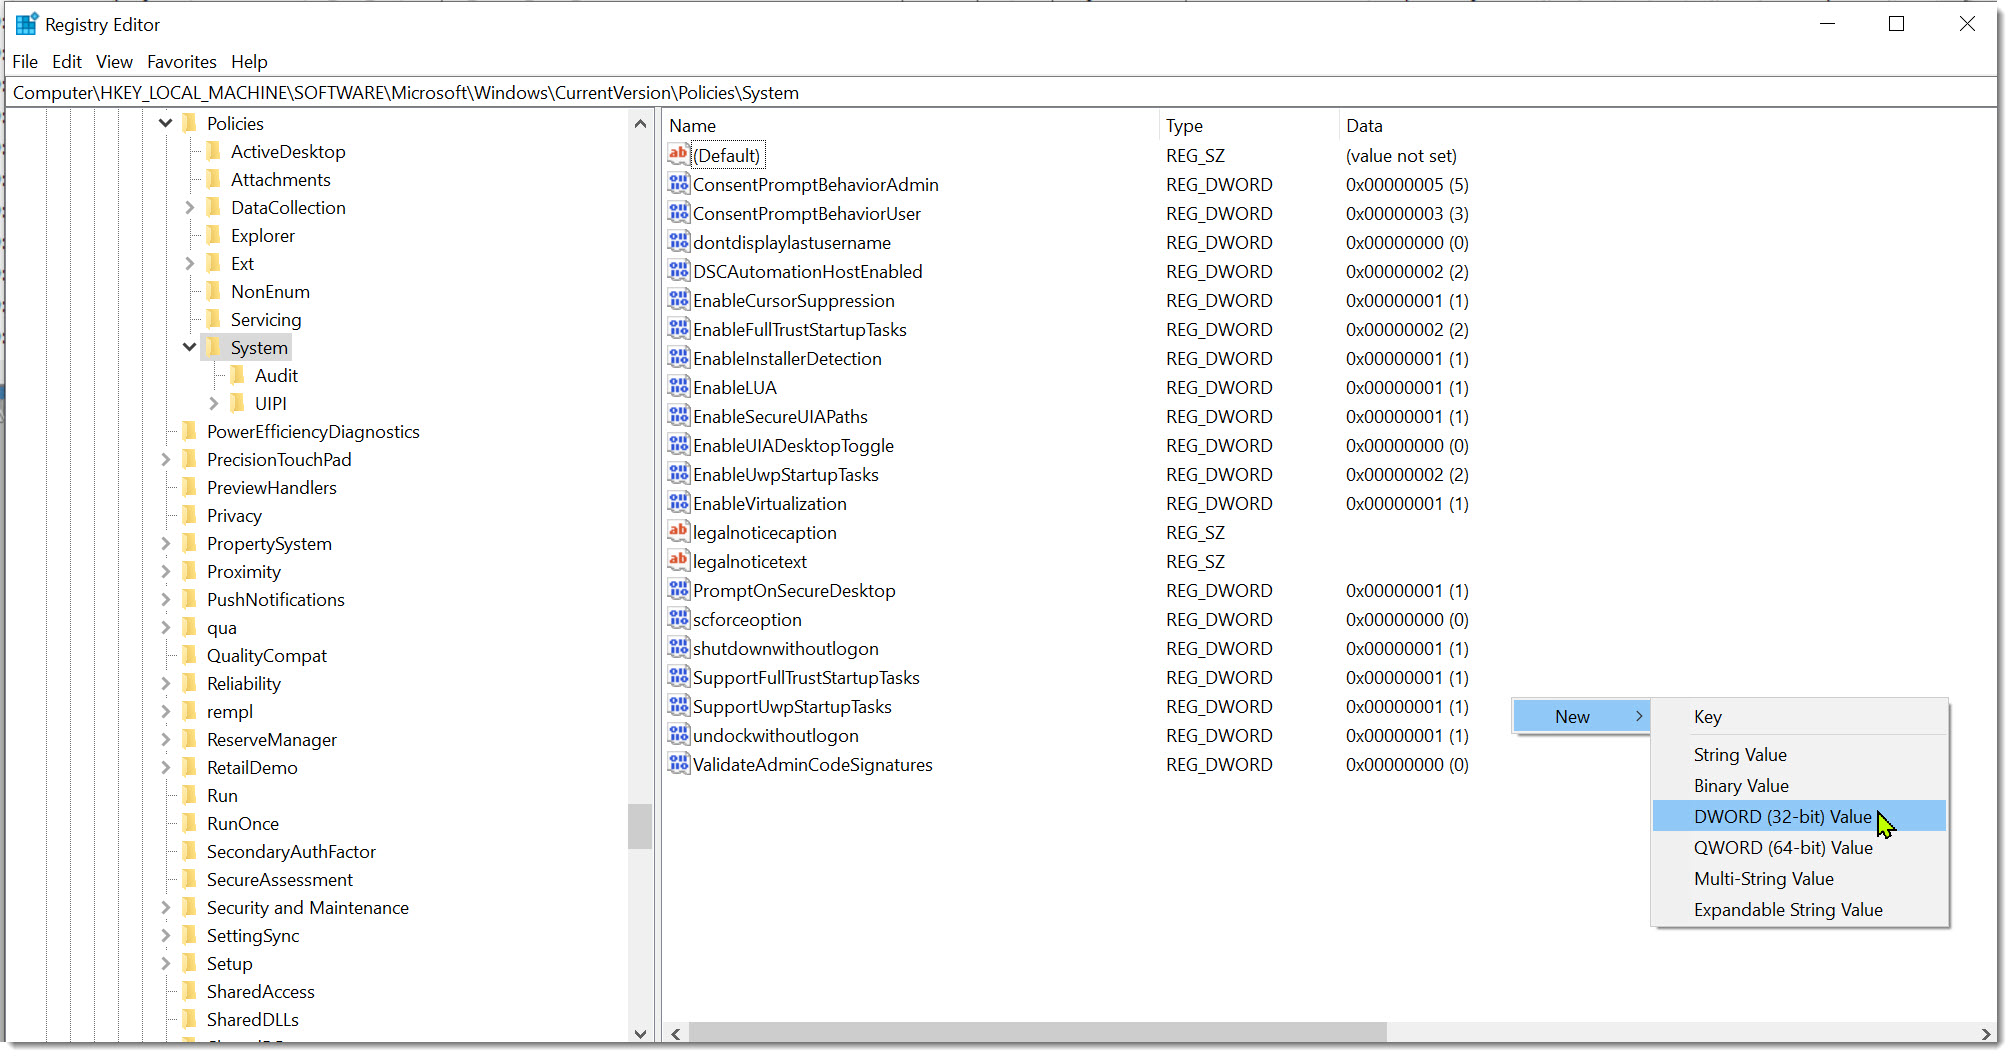
Task: Expand the DataCollection tree node
Action: click(x=190, y=207)
